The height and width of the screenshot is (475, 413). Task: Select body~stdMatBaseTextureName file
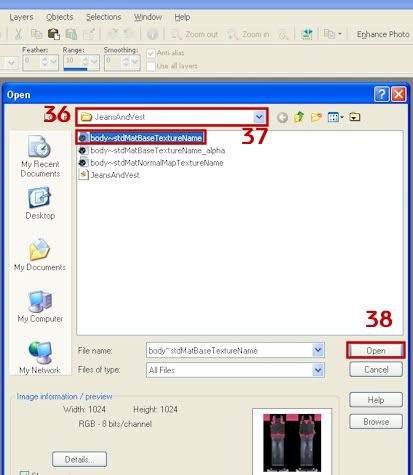(x=141, y=138)
